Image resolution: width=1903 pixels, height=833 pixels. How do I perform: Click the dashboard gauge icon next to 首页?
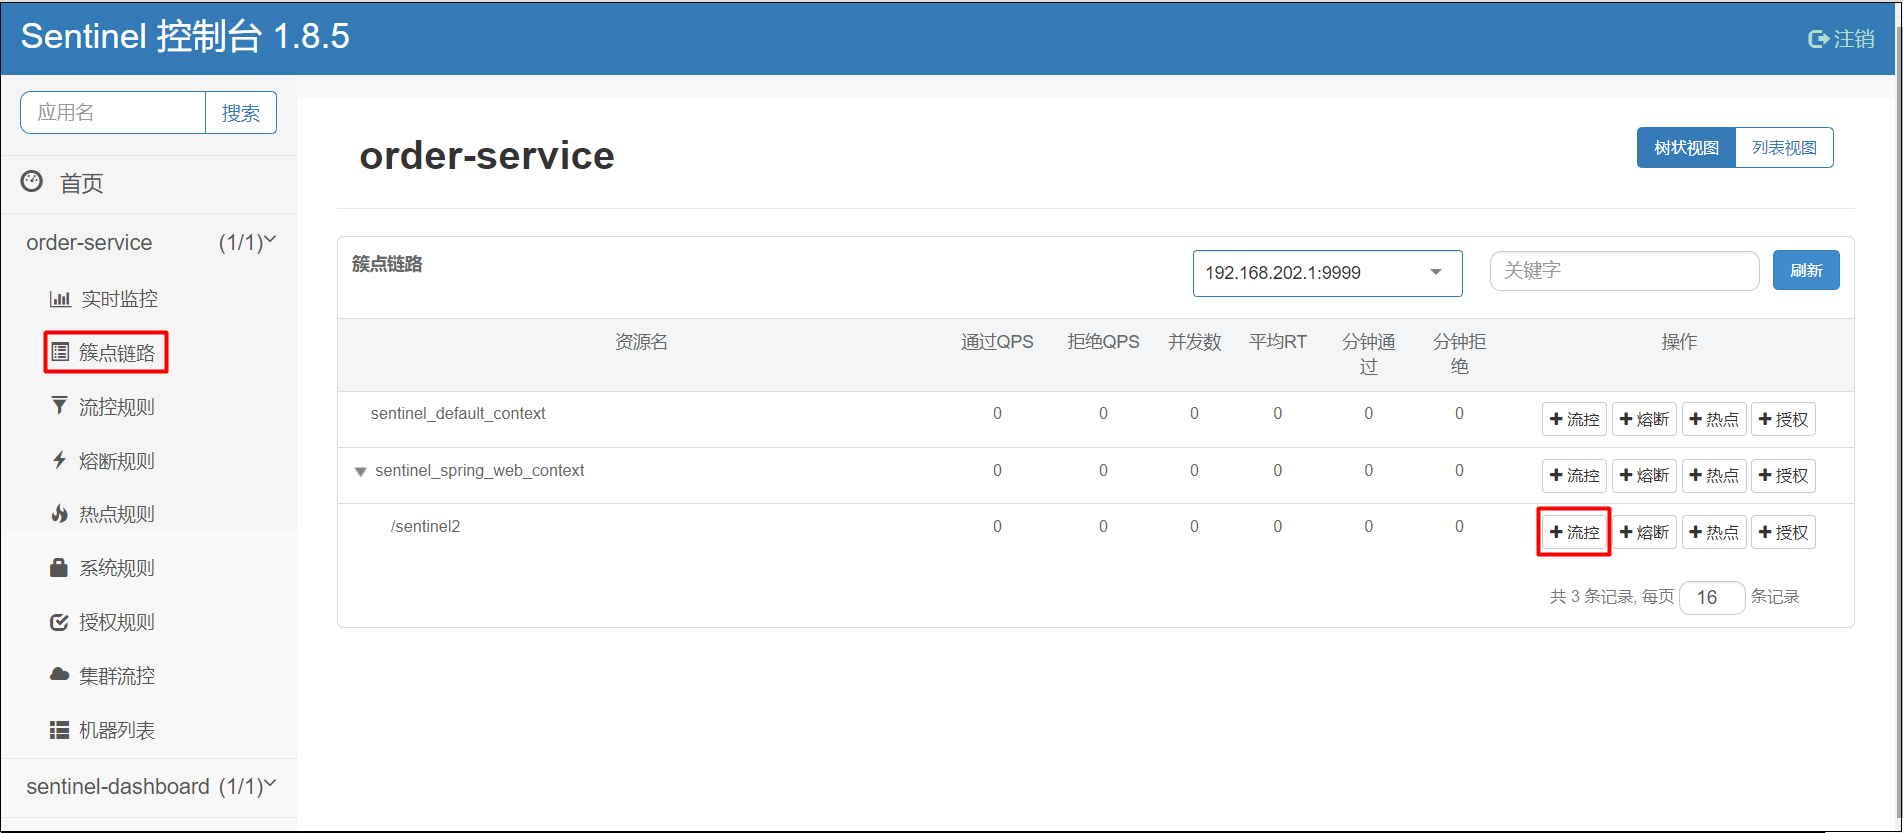pyautogui.click(x=32, y=181)
